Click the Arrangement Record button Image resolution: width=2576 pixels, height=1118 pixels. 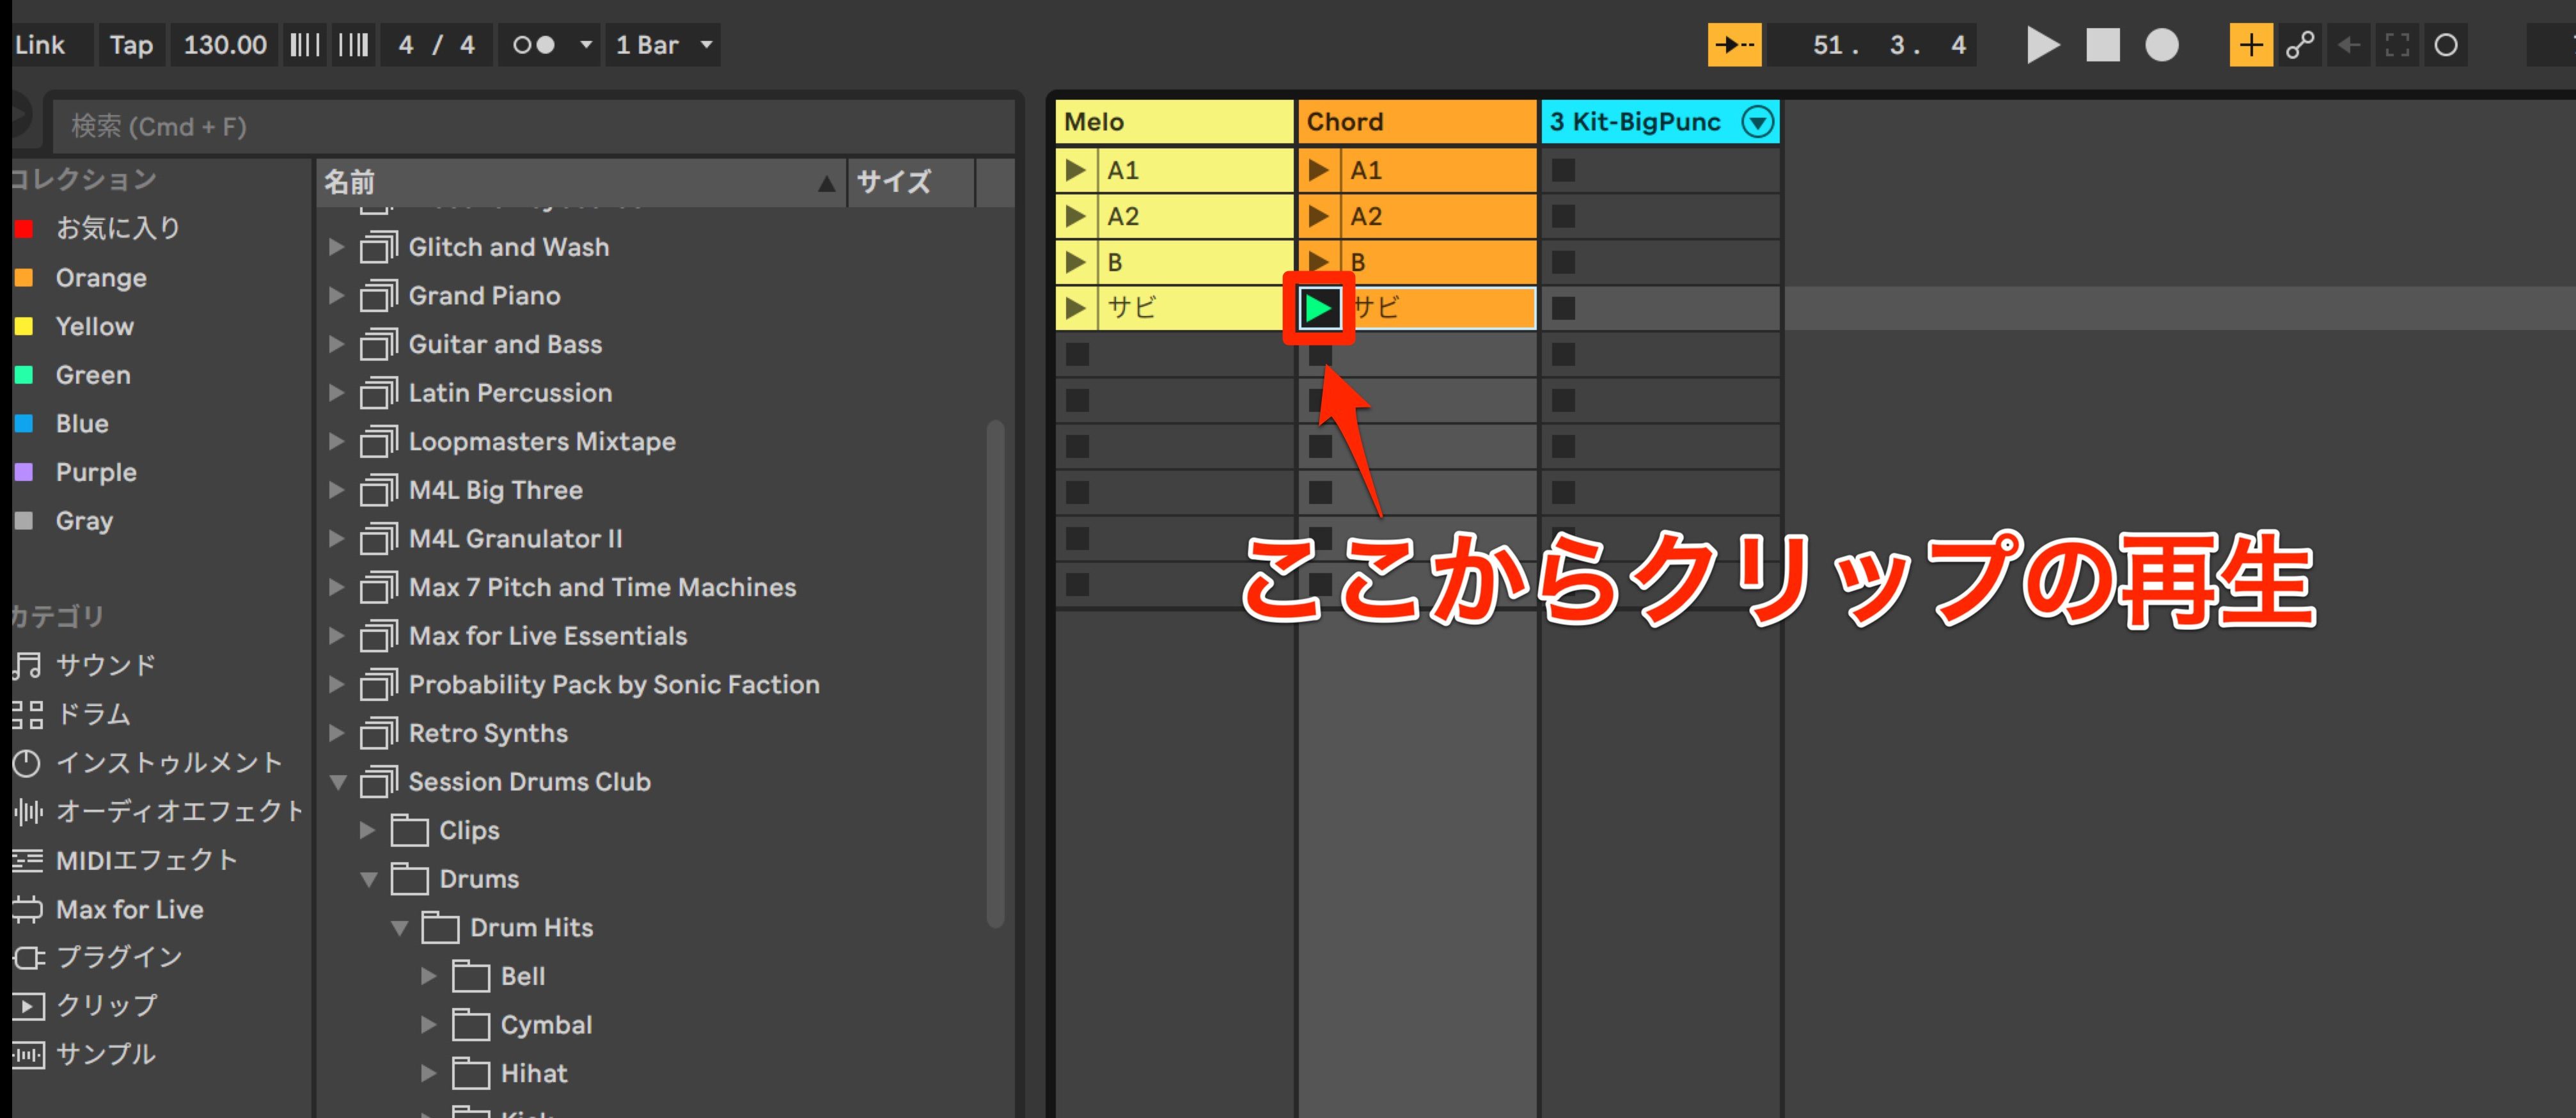2161,45
